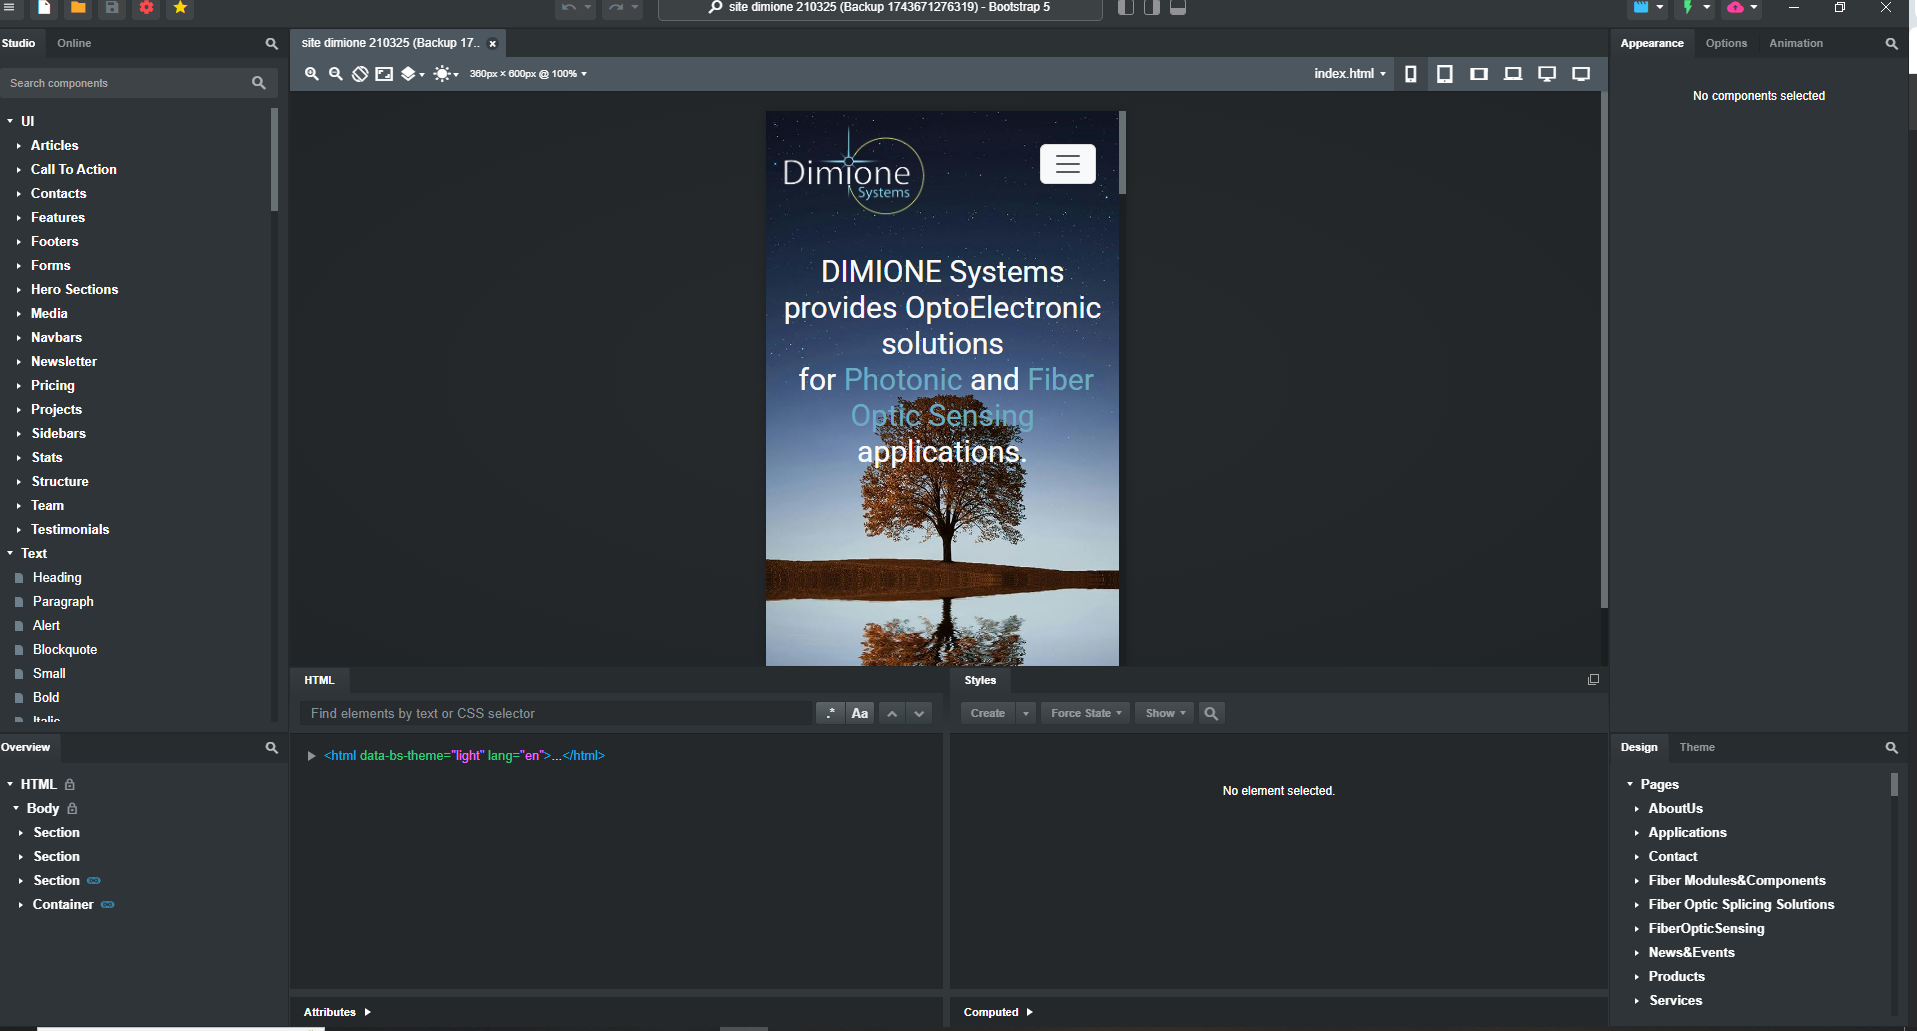Click the hamburger menu in page preview
The image size is (1917, 1031).
[1068, 164]
